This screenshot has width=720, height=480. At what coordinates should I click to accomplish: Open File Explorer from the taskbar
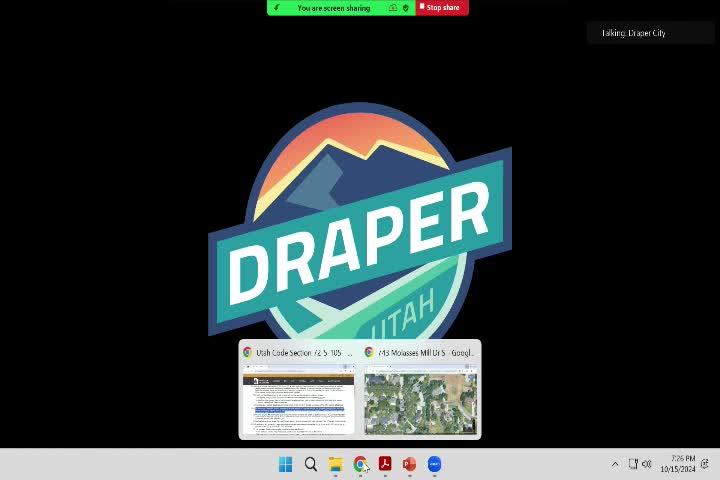coord(336,464)
